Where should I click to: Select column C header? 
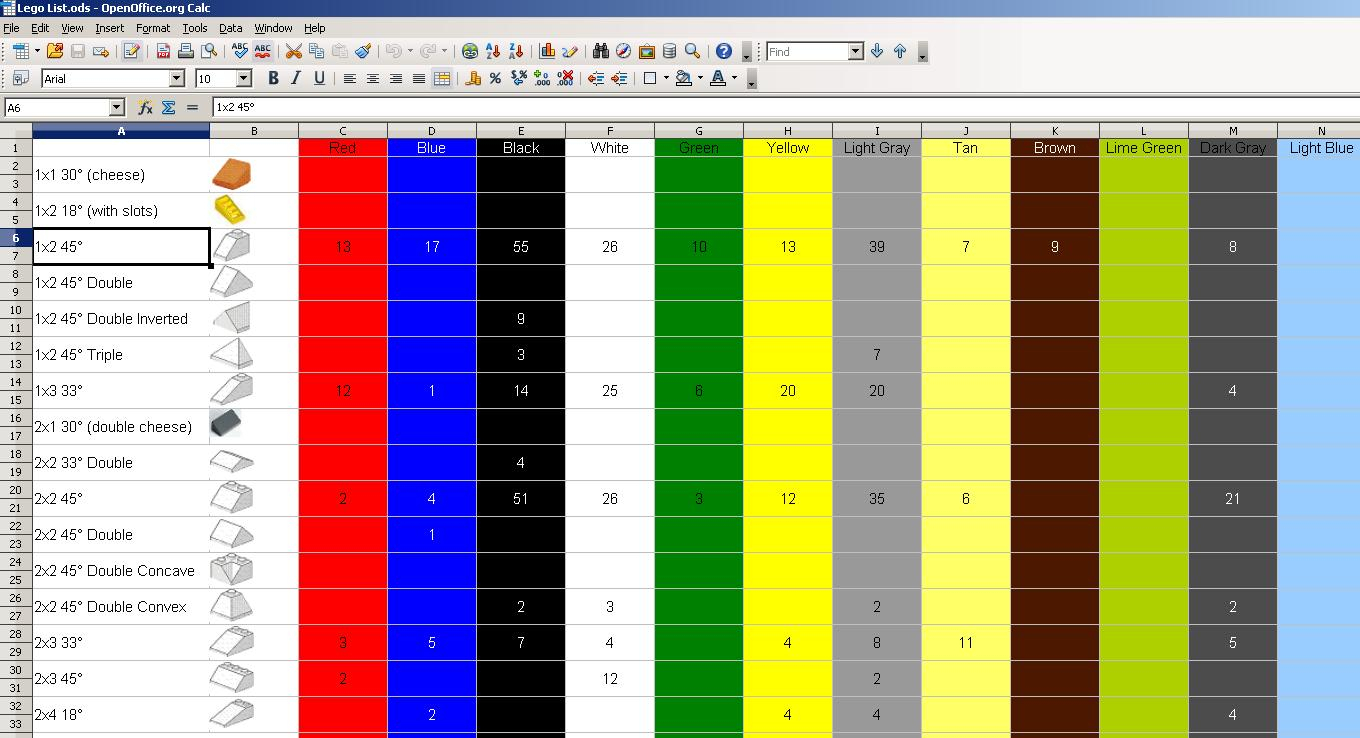343,131
